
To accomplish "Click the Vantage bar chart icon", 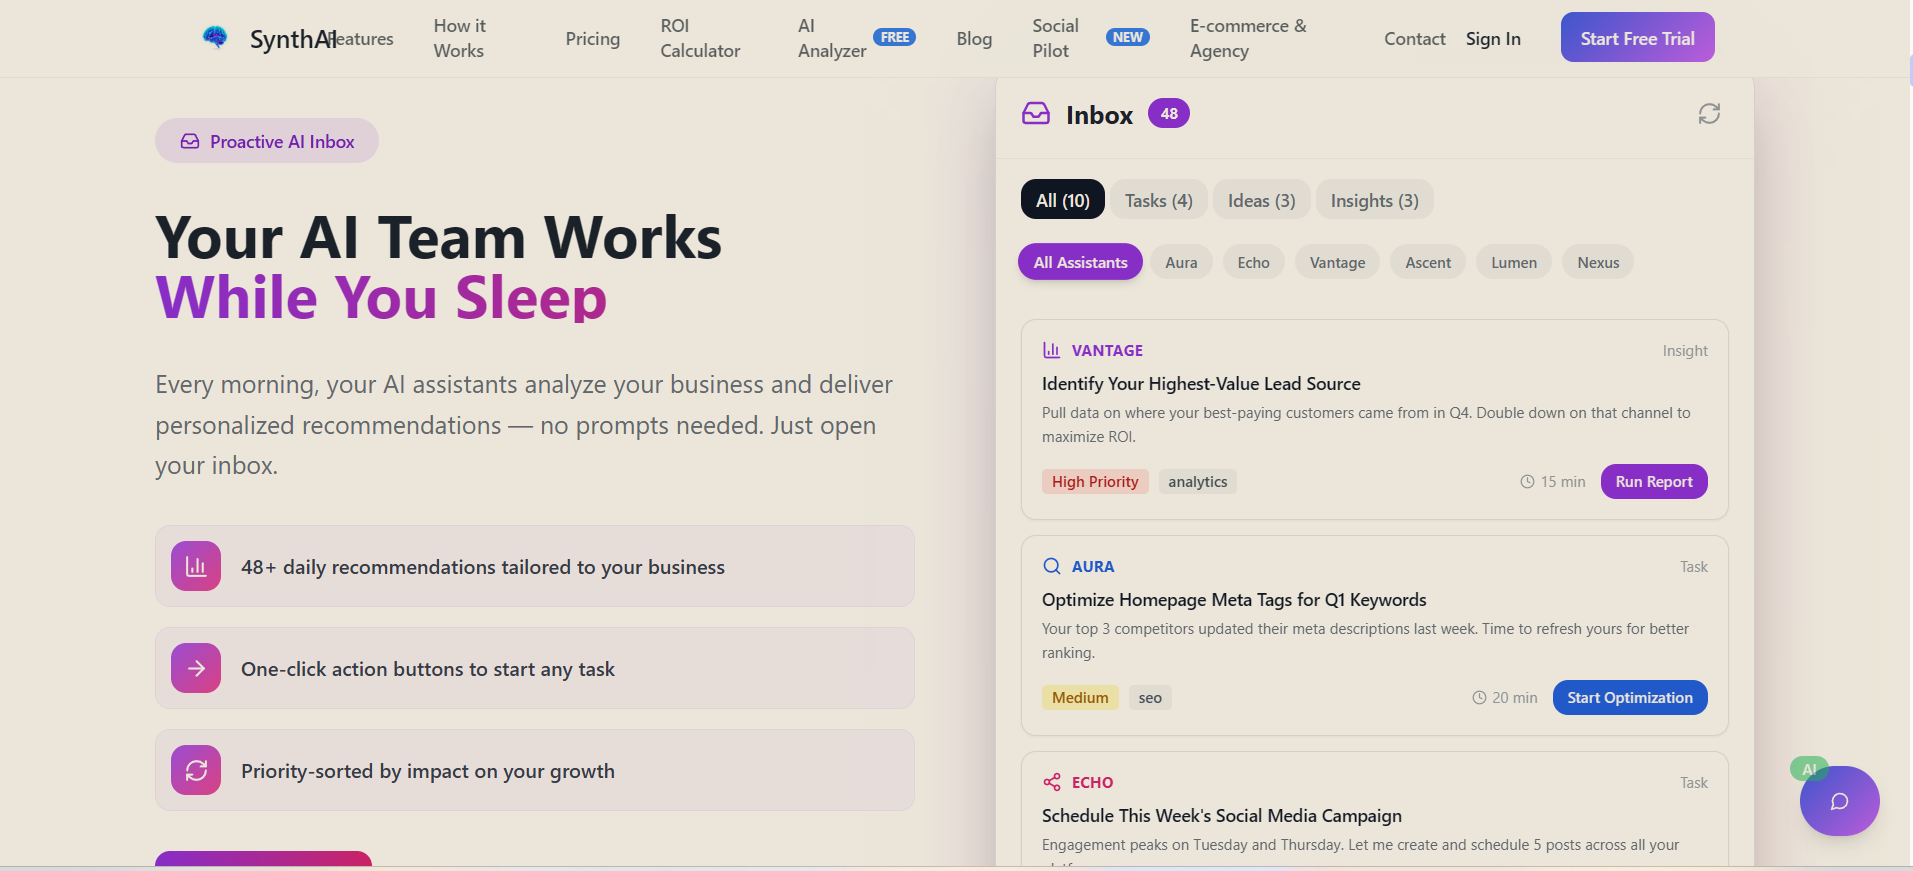I will tap(1051, 350).
